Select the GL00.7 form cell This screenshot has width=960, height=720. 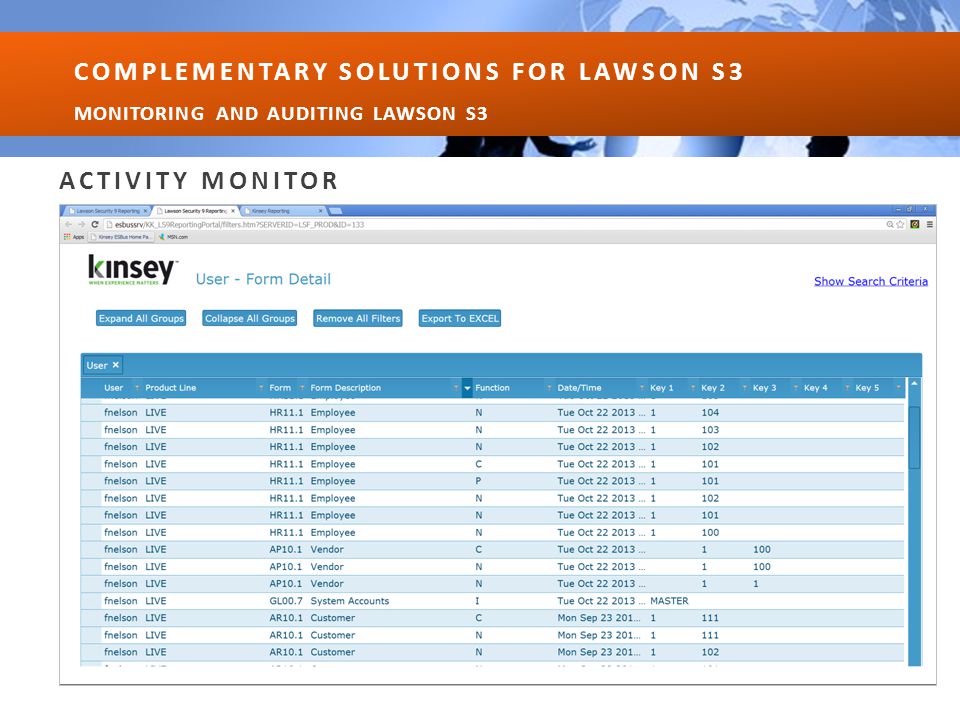coord(286,601)
